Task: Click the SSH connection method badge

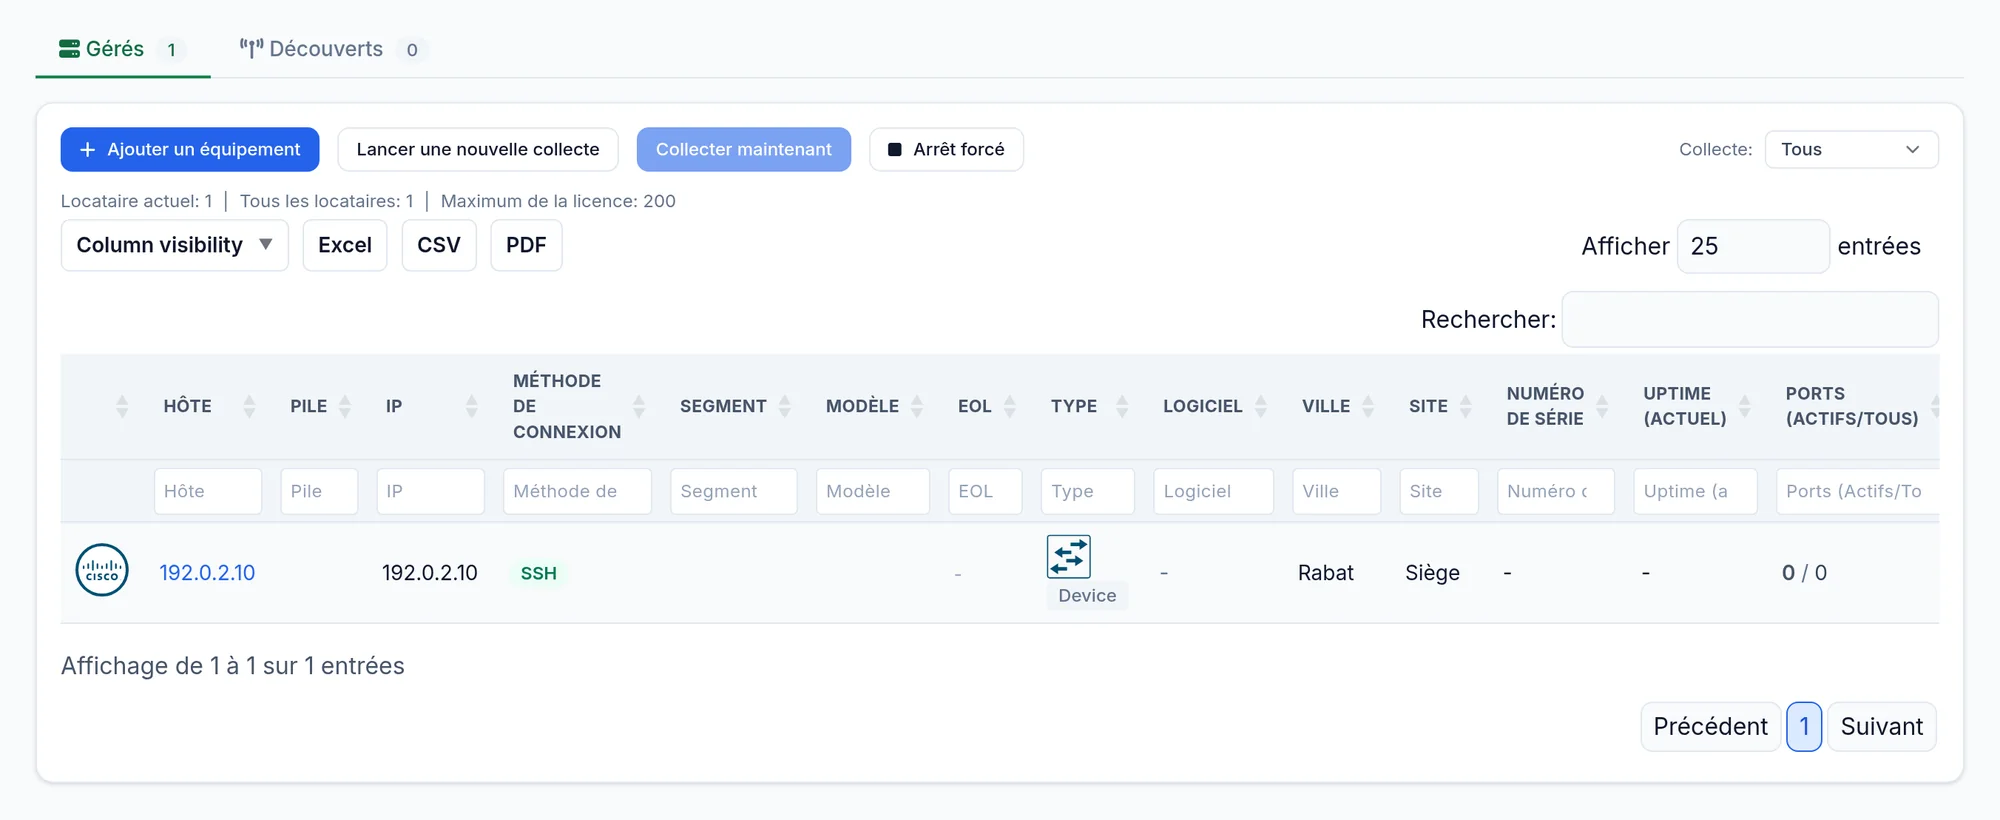Action: point(539,573)
